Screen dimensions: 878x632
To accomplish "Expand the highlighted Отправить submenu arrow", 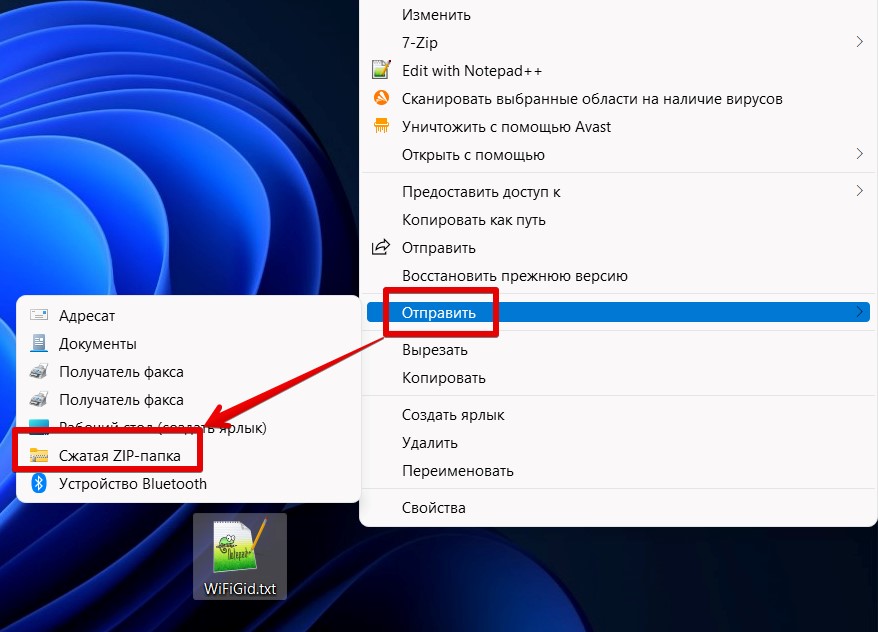I will click(x=860, y=312).
